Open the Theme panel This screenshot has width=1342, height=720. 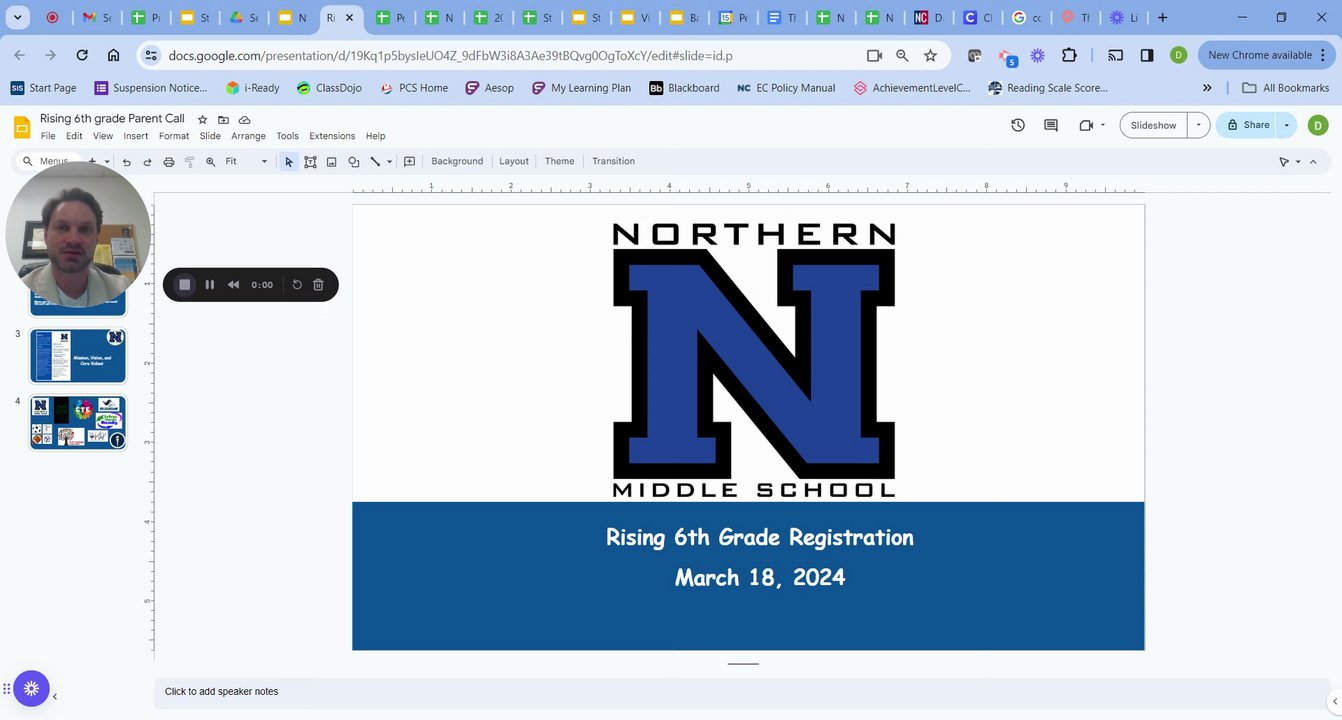[560, 161]
